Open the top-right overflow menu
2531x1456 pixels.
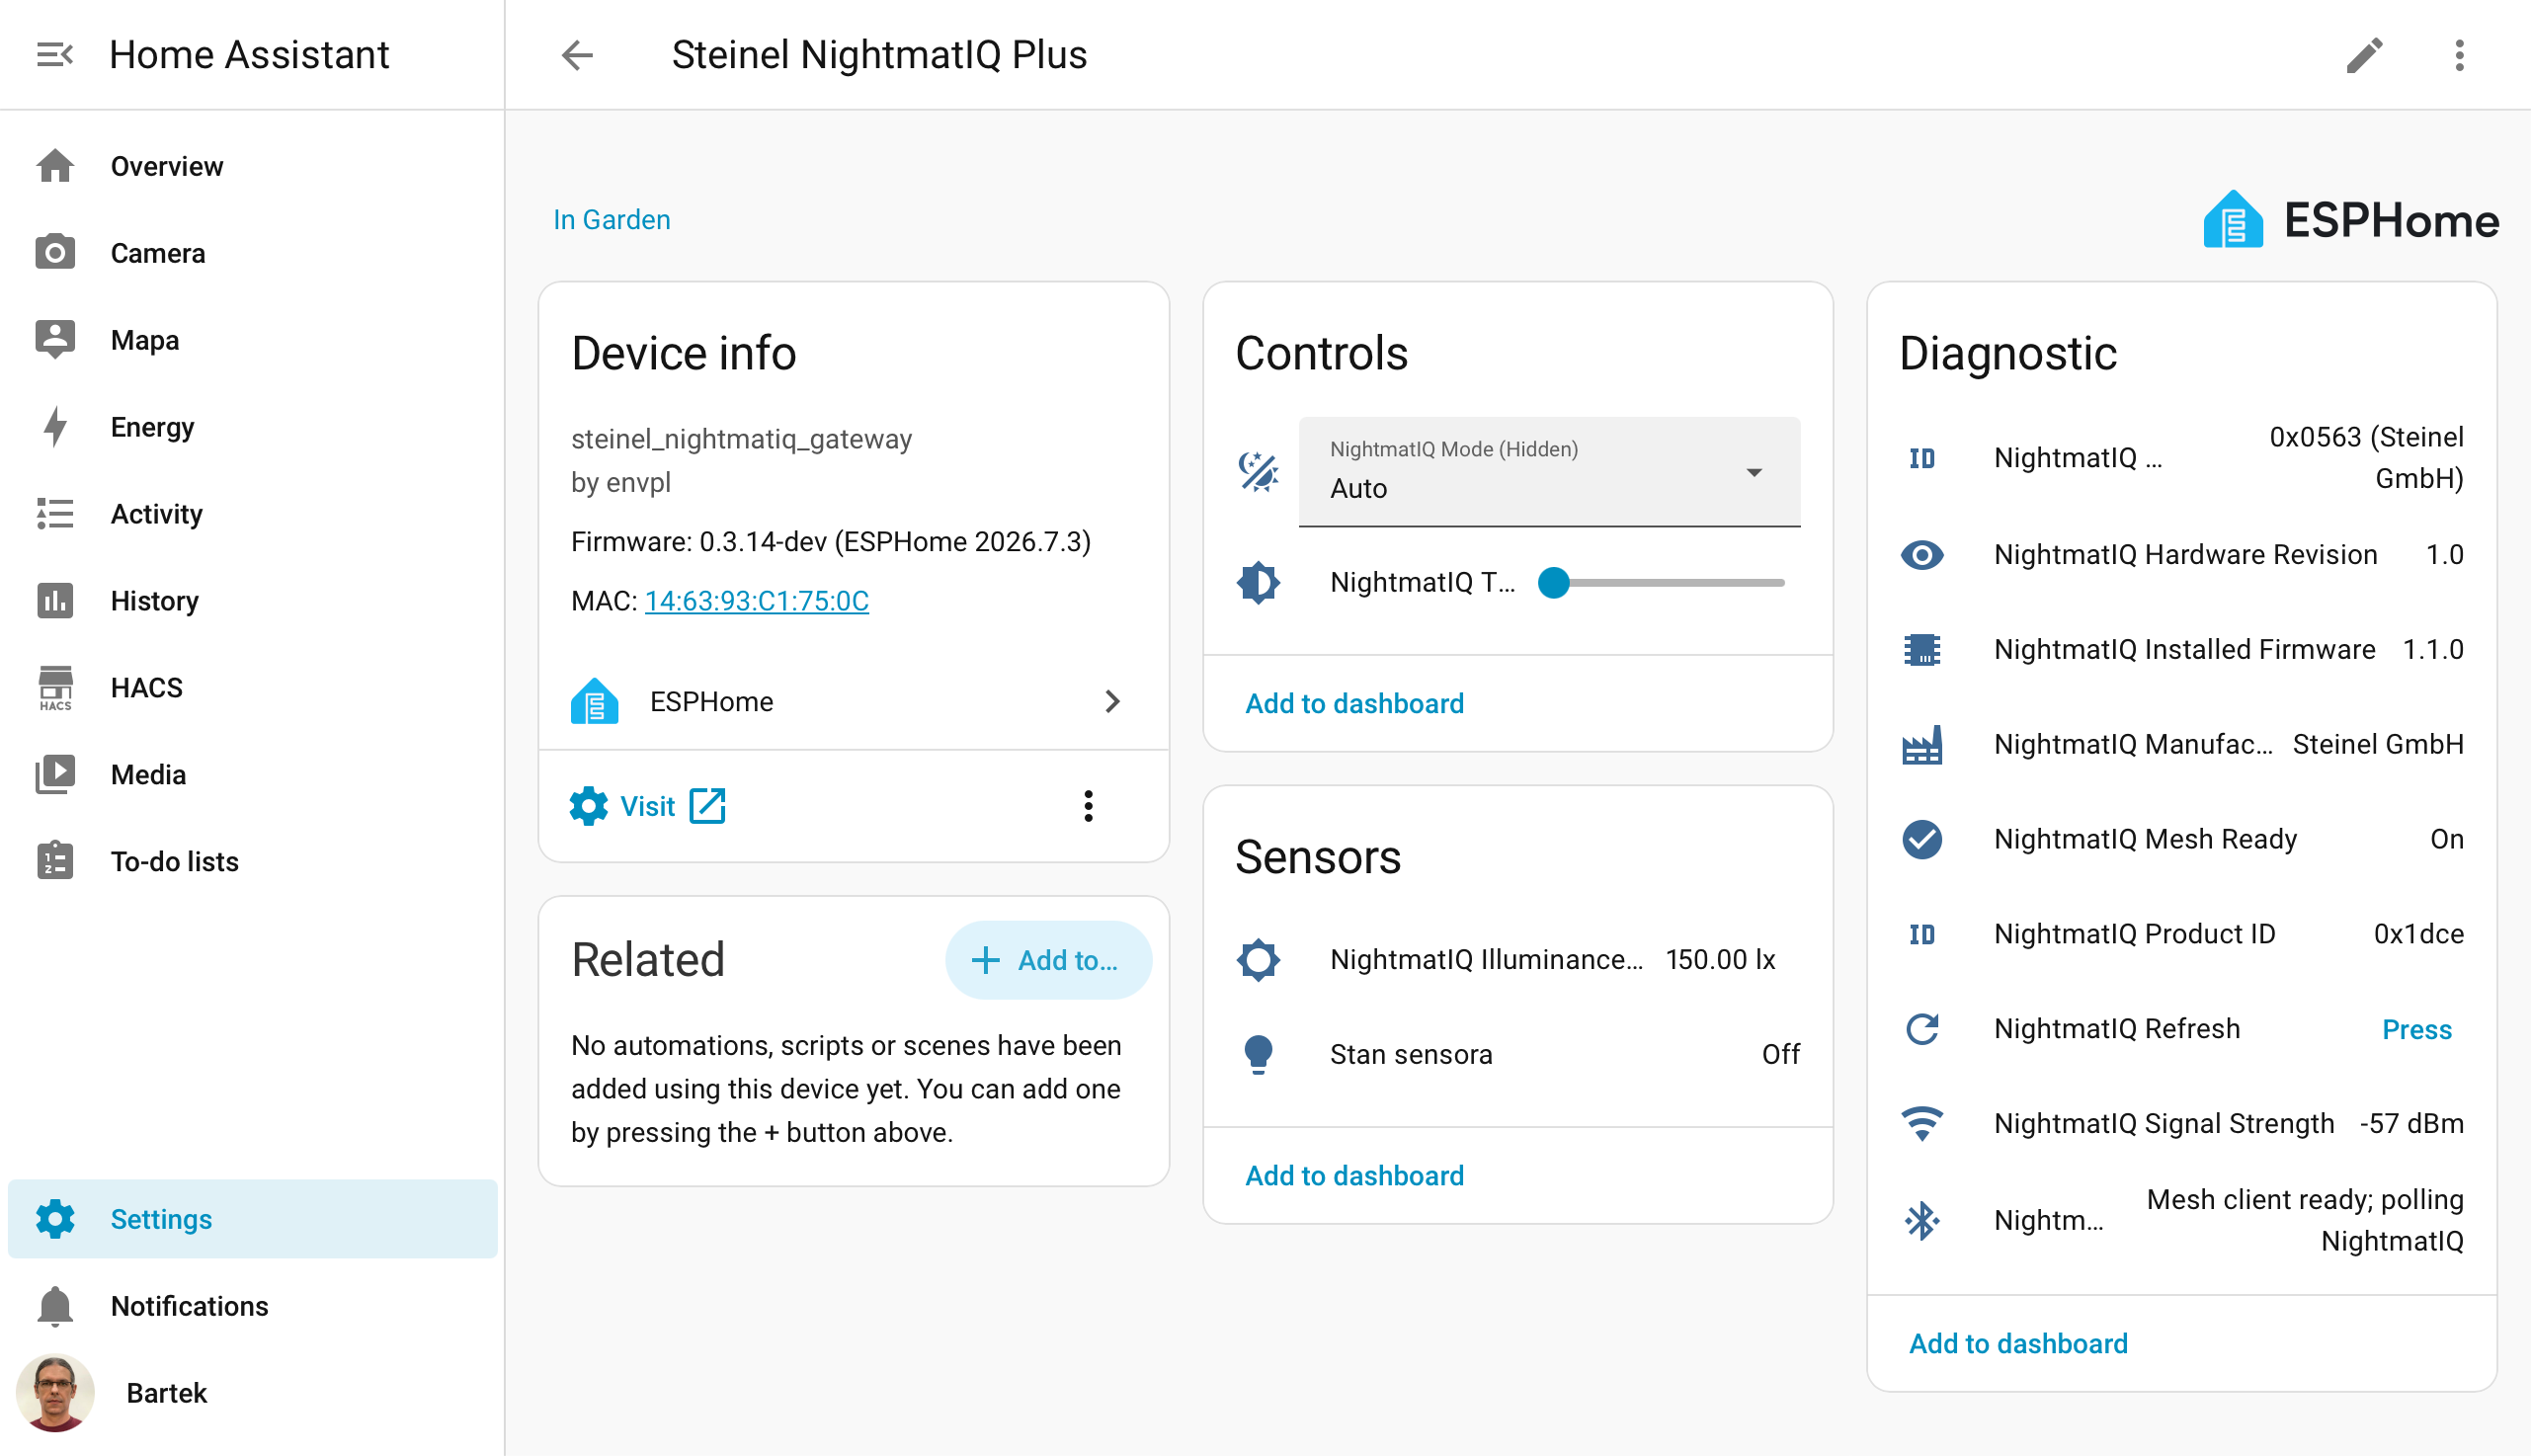coord(2460,54)
